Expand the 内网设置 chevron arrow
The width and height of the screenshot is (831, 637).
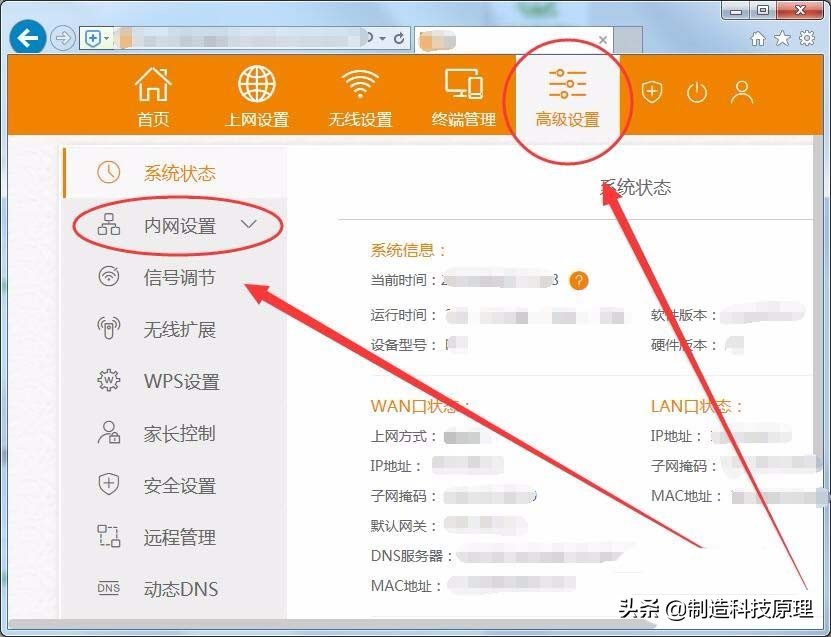[x=249, y=224]
